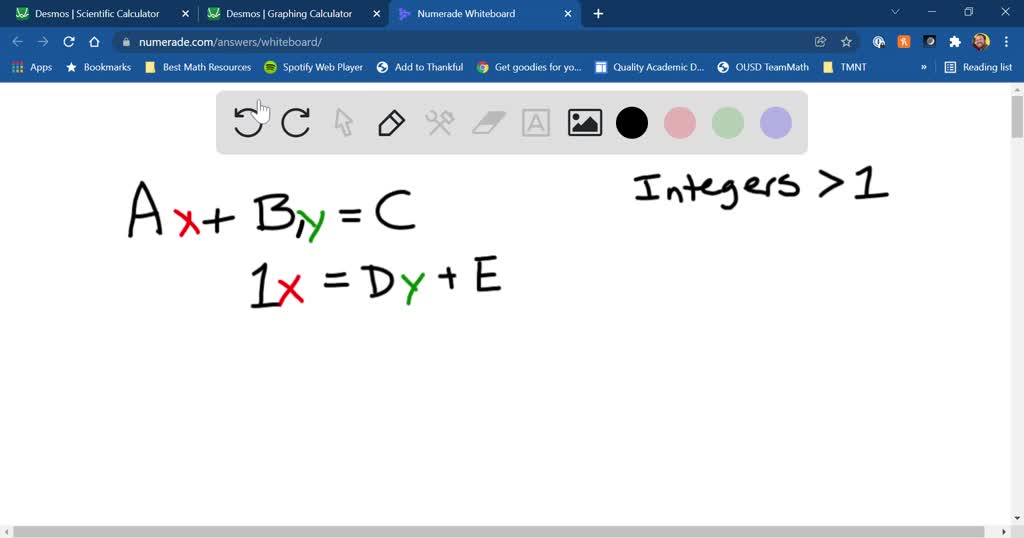Open the Bookmarks folder
This screenshot has width=1024, height=538.
[x=98, y=67]
